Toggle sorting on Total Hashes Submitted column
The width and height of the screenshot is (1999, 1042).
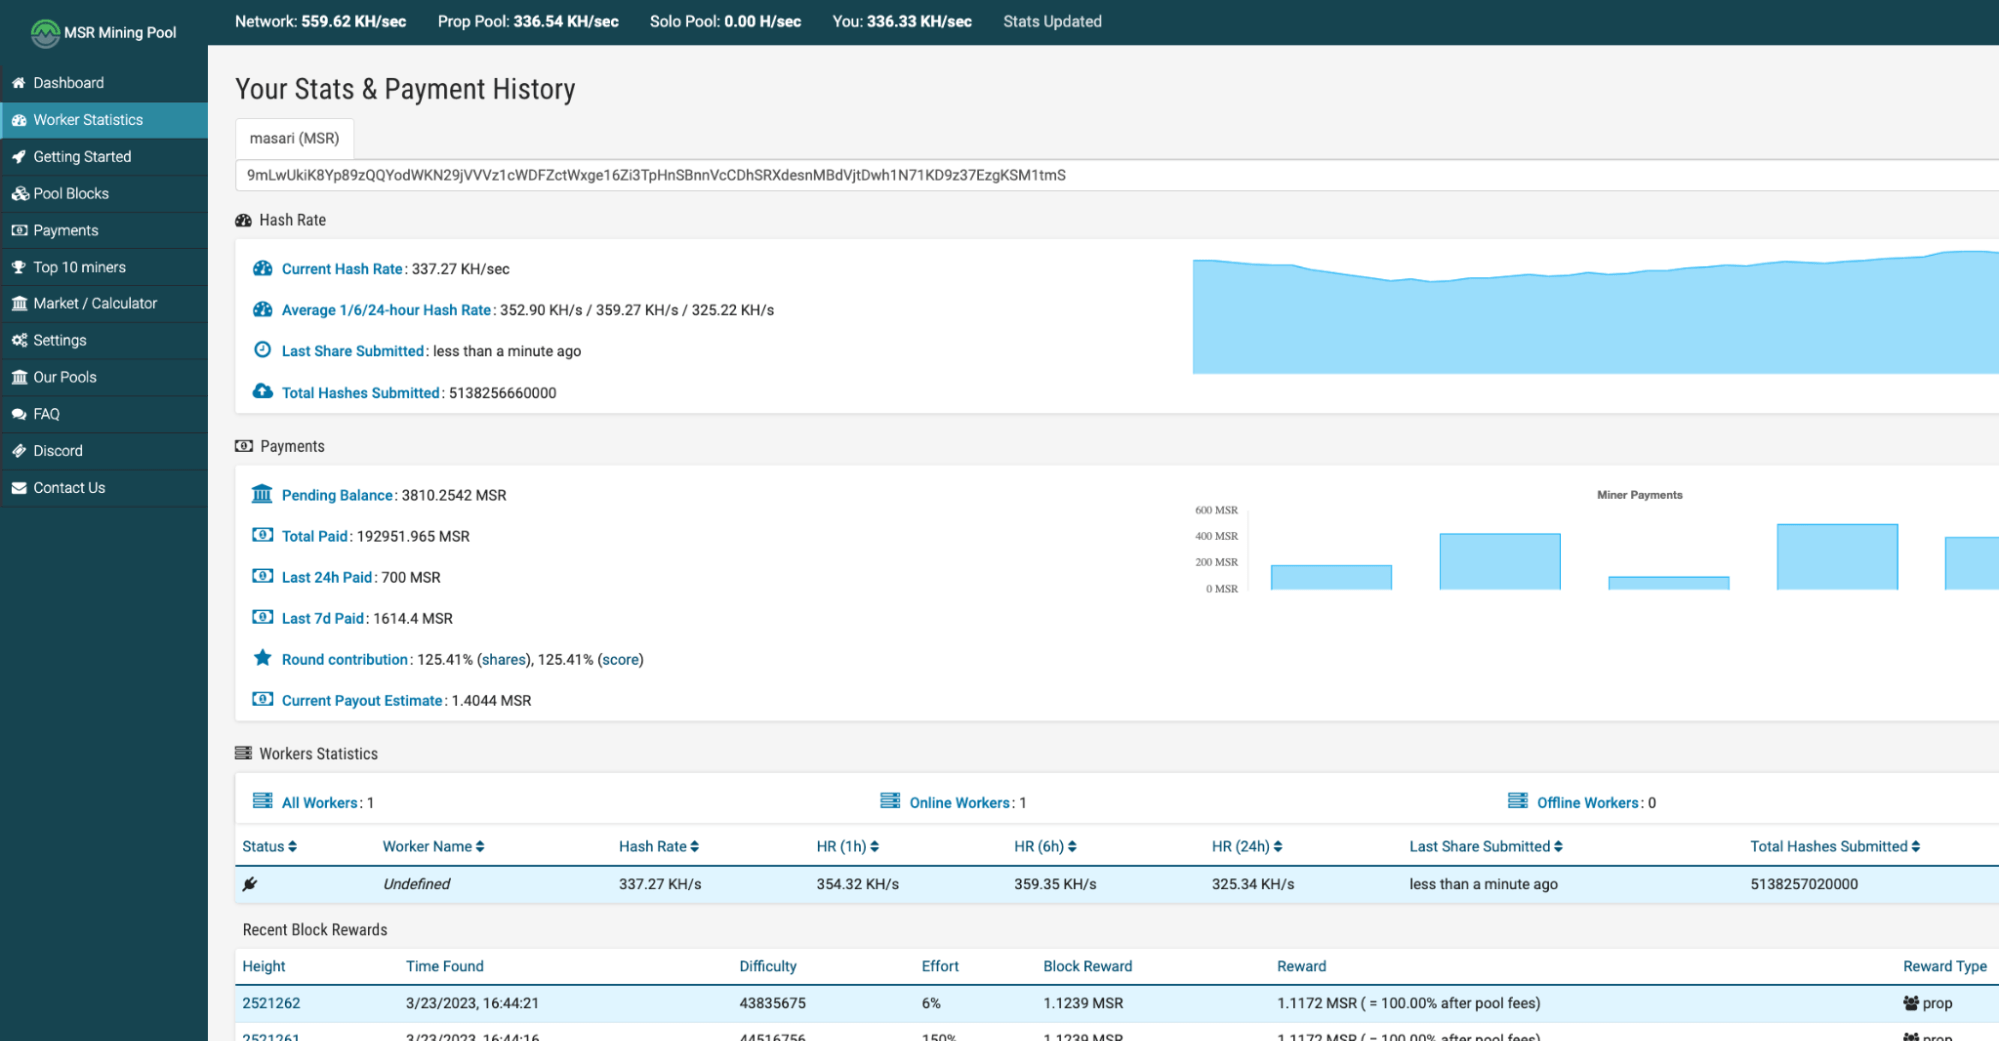pyautogui.click(x=1914, y=846)
